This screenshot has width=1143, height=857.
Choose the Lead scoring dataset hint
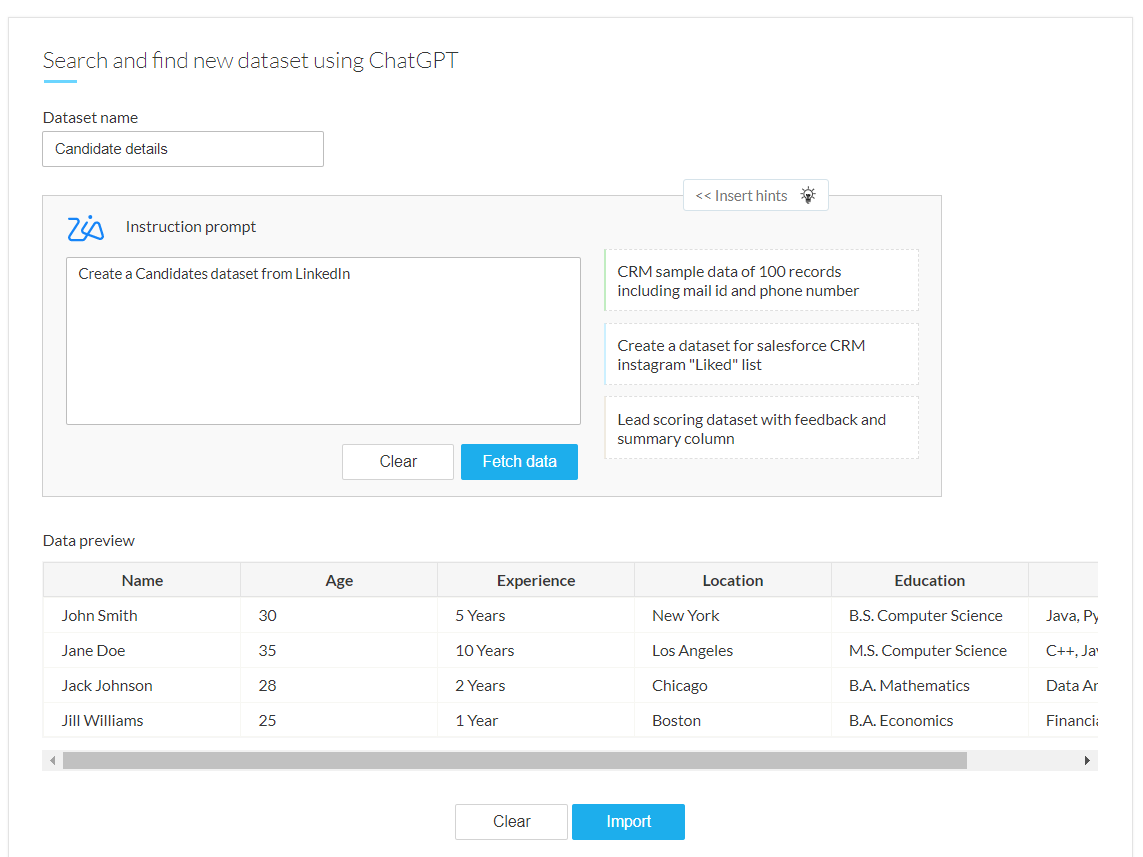coord(761,429)
